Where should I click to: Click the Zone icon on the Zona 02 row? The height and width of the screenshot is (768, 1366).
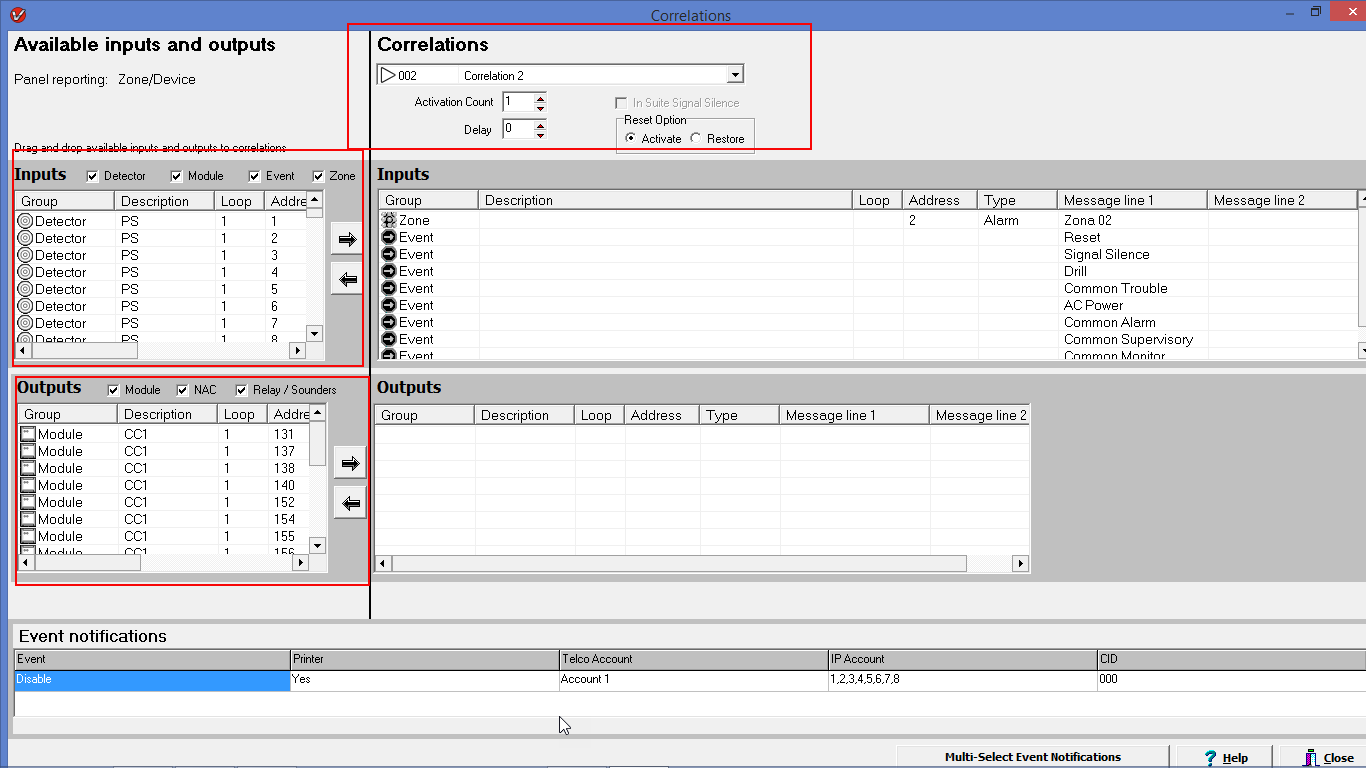coord(387,220)
